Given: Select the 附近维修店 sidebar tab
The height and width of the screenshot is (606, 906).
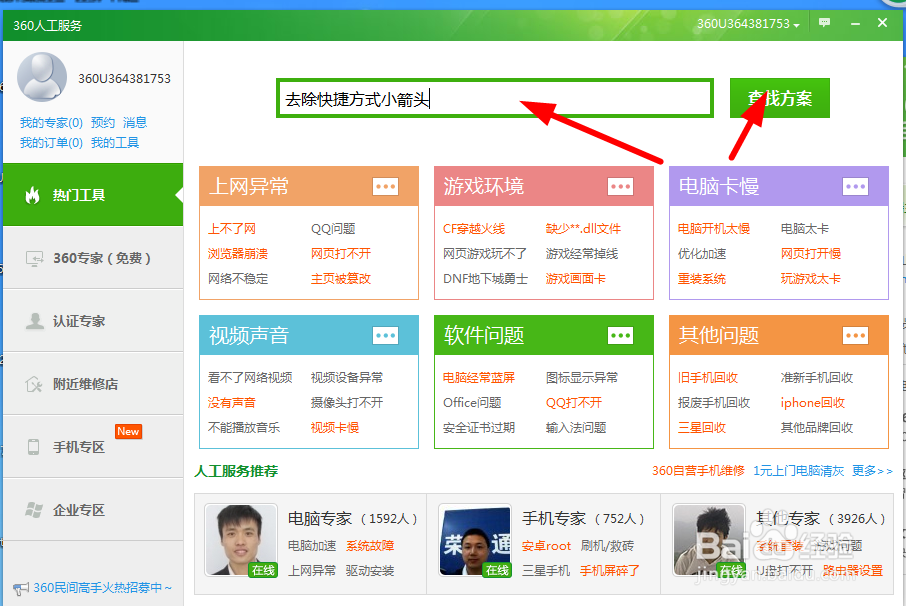Looking at the screenshot, I should pos(93,384).
